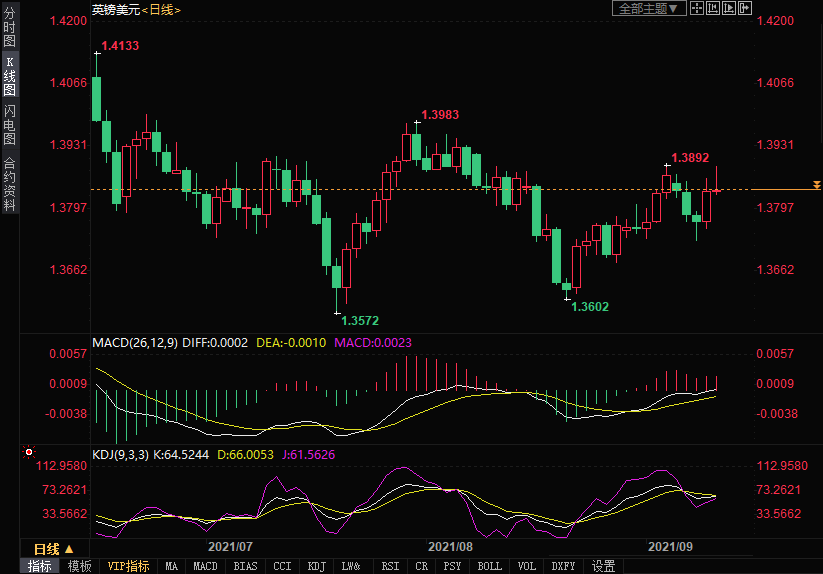Click the crosshair cursor icon in top toolbar
Image resolution: width=823 pixels, height=574 pixels.
[x=696, y=8]
